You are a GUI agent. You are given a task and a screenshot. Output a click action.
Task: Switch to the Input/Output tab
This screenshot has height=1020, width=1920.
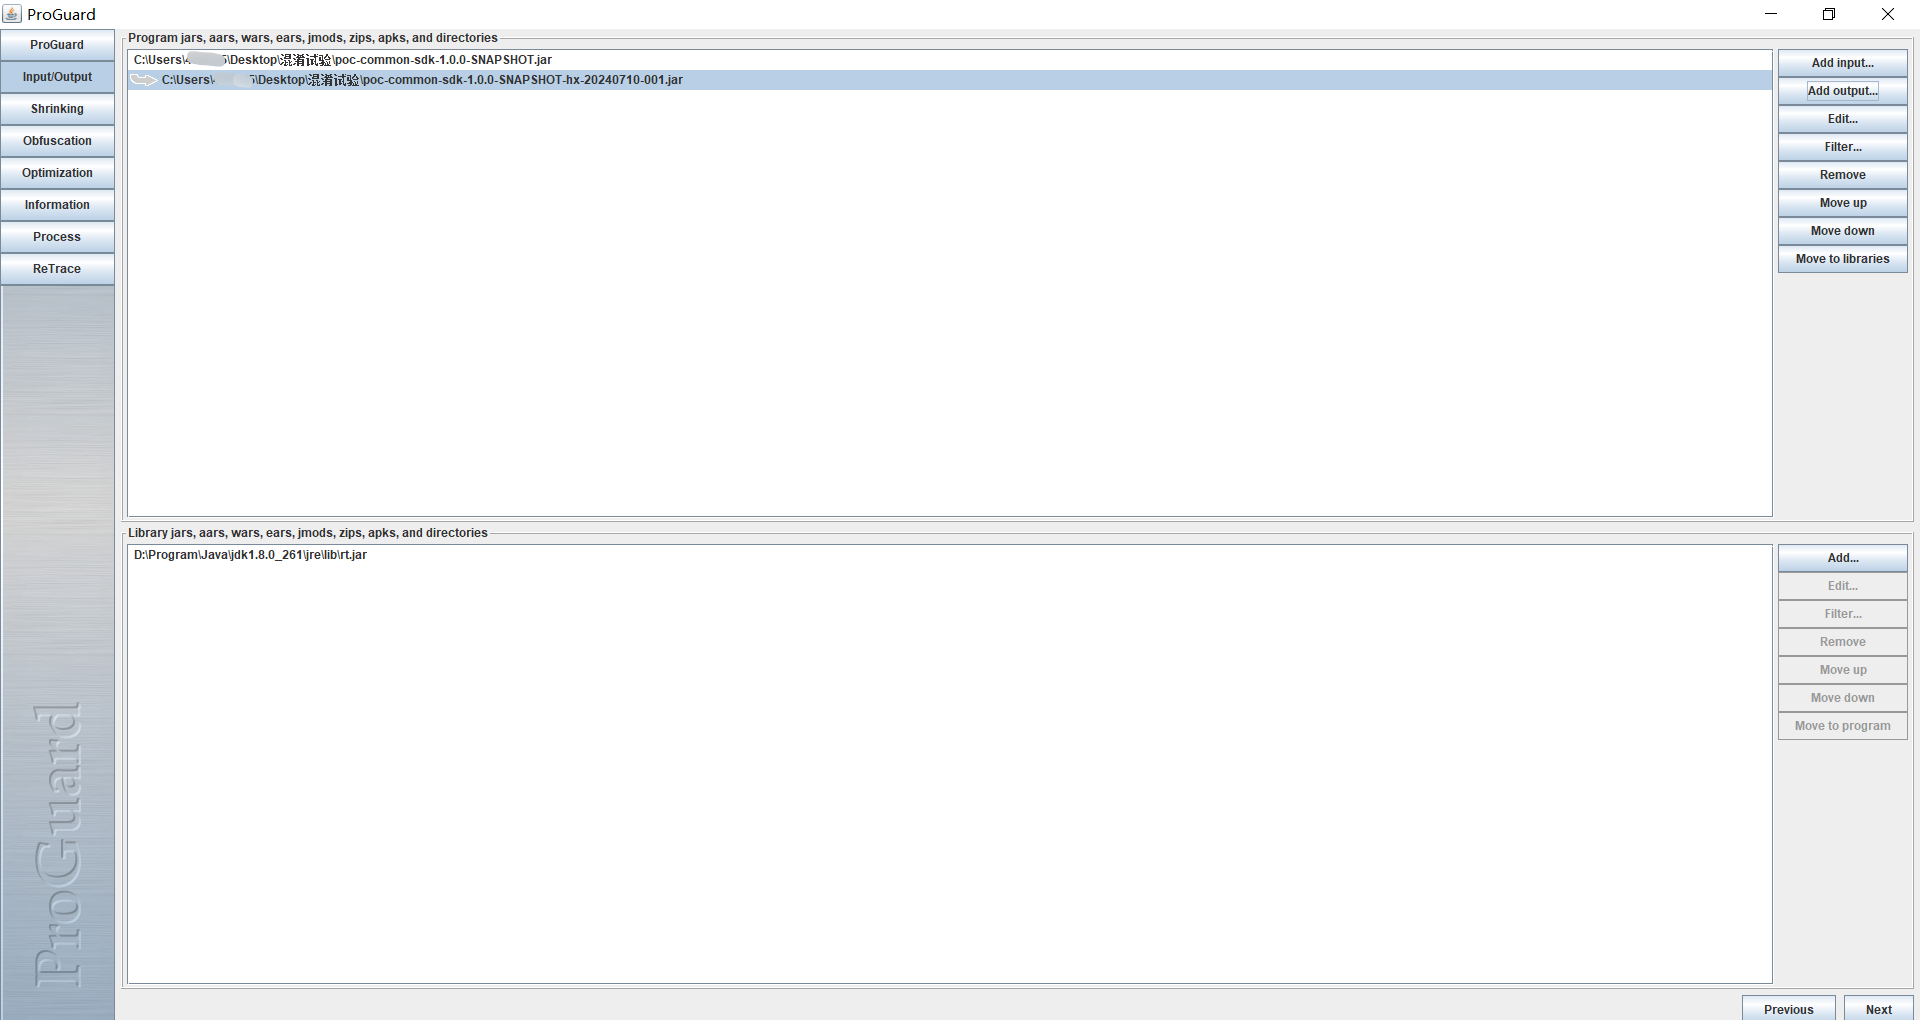(x=57, y=77)
